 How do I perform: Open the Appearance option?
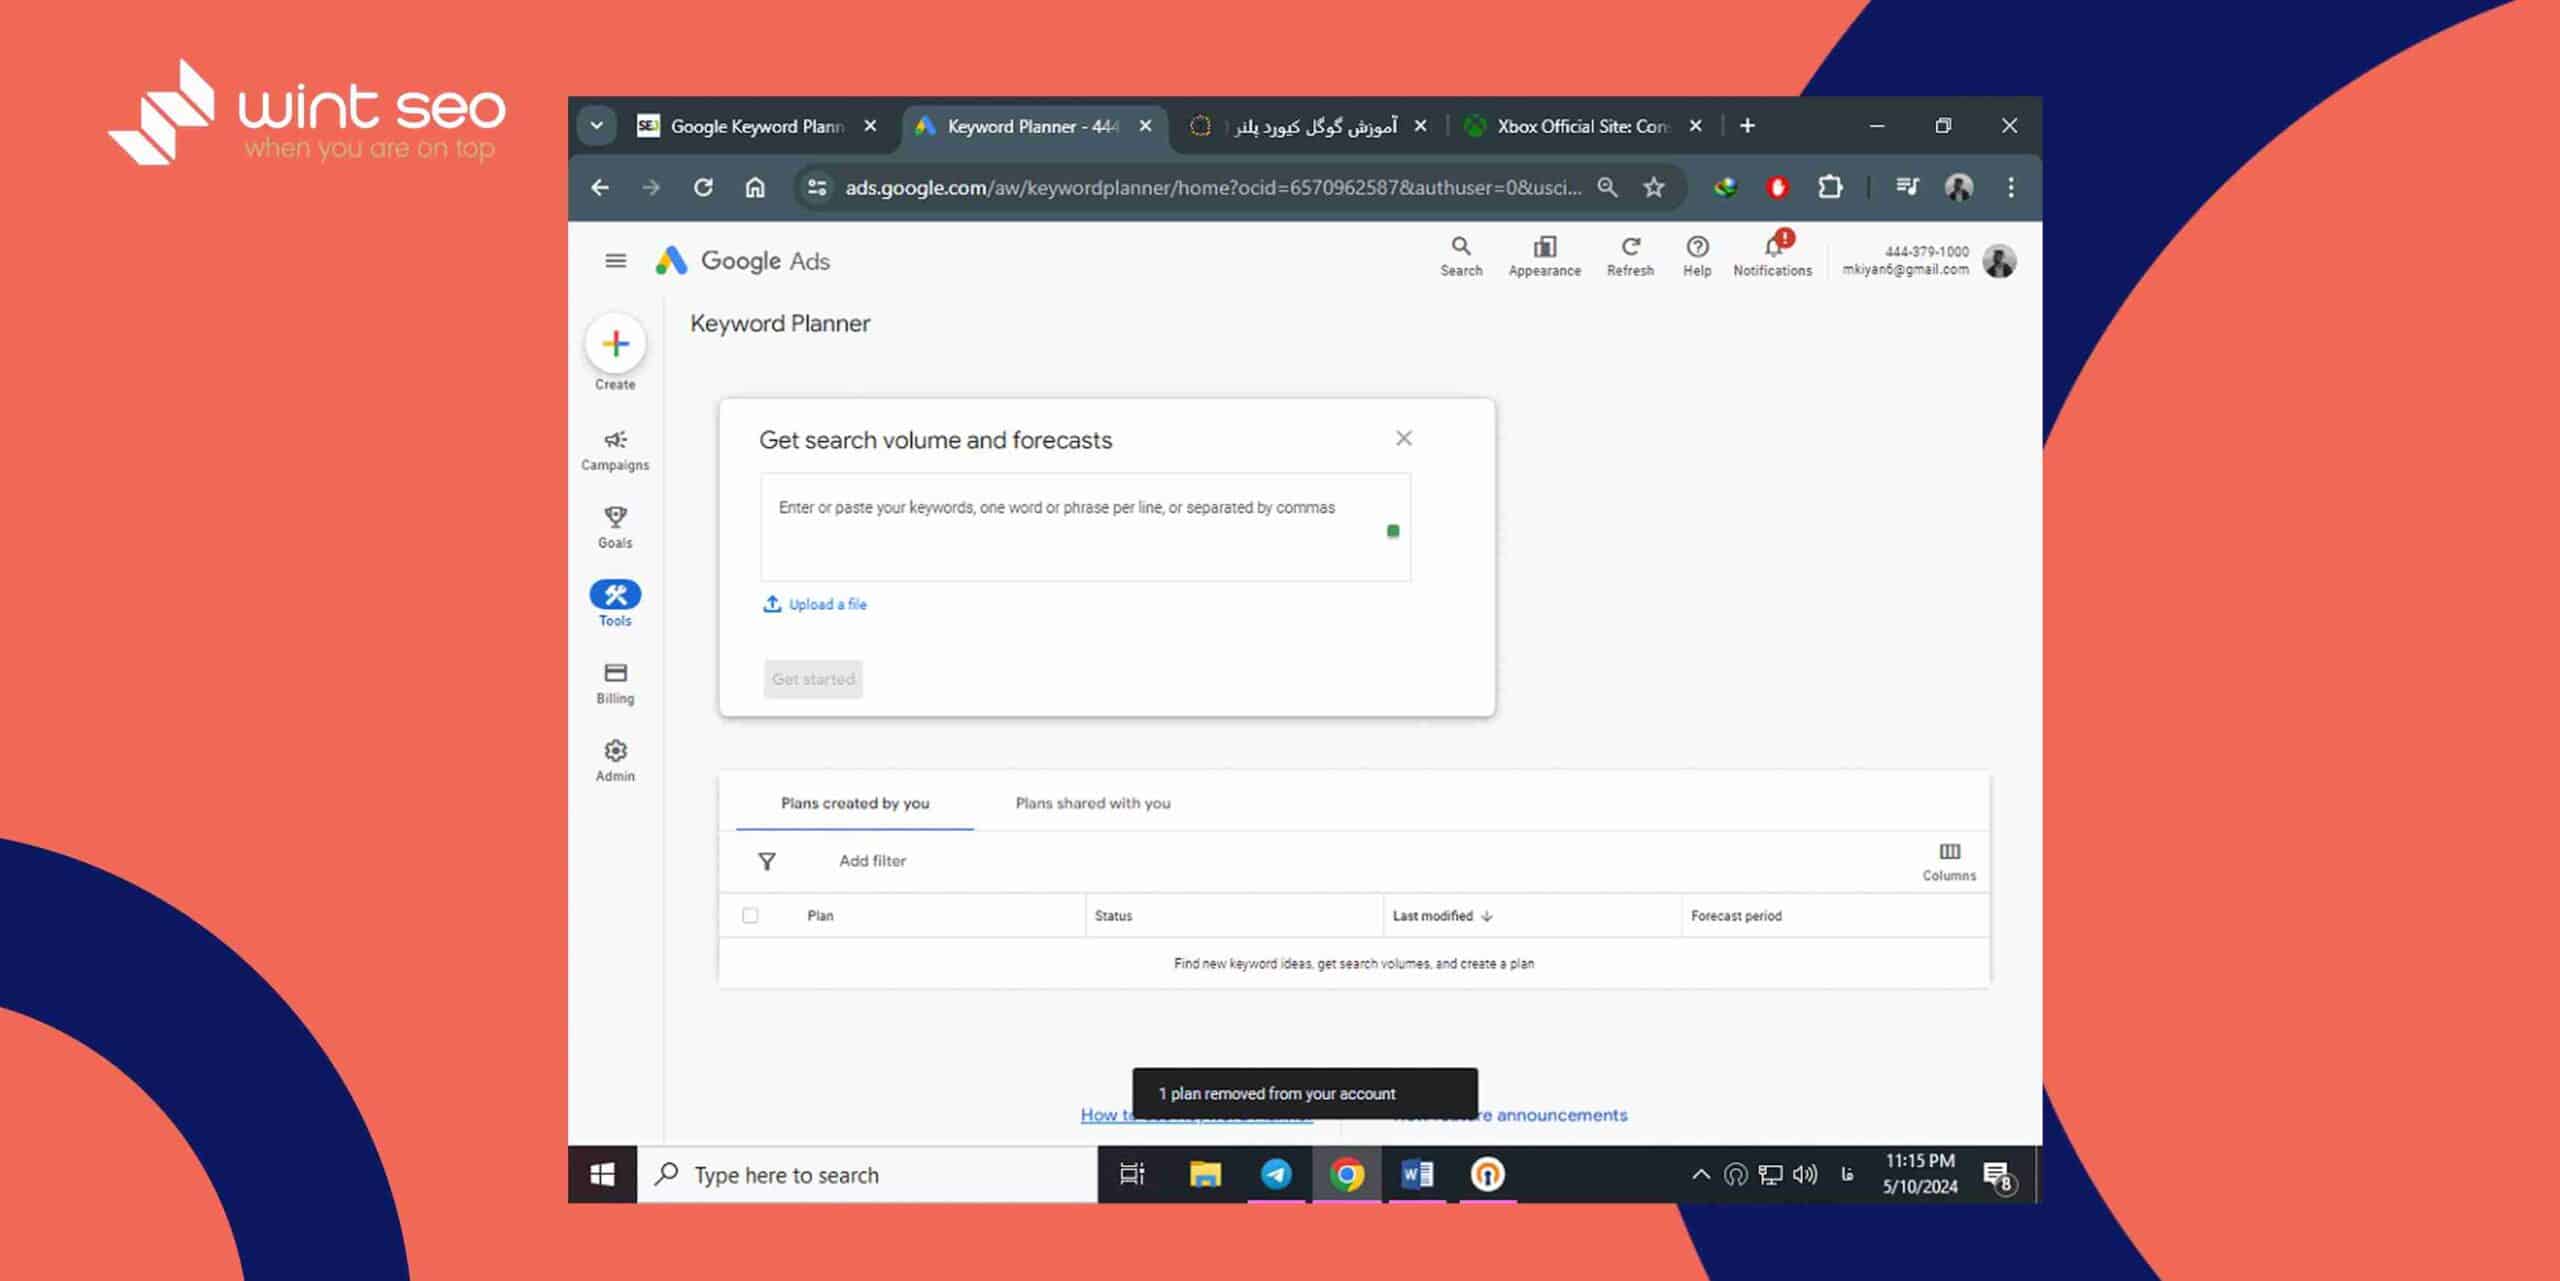(x=1544, y=256)
